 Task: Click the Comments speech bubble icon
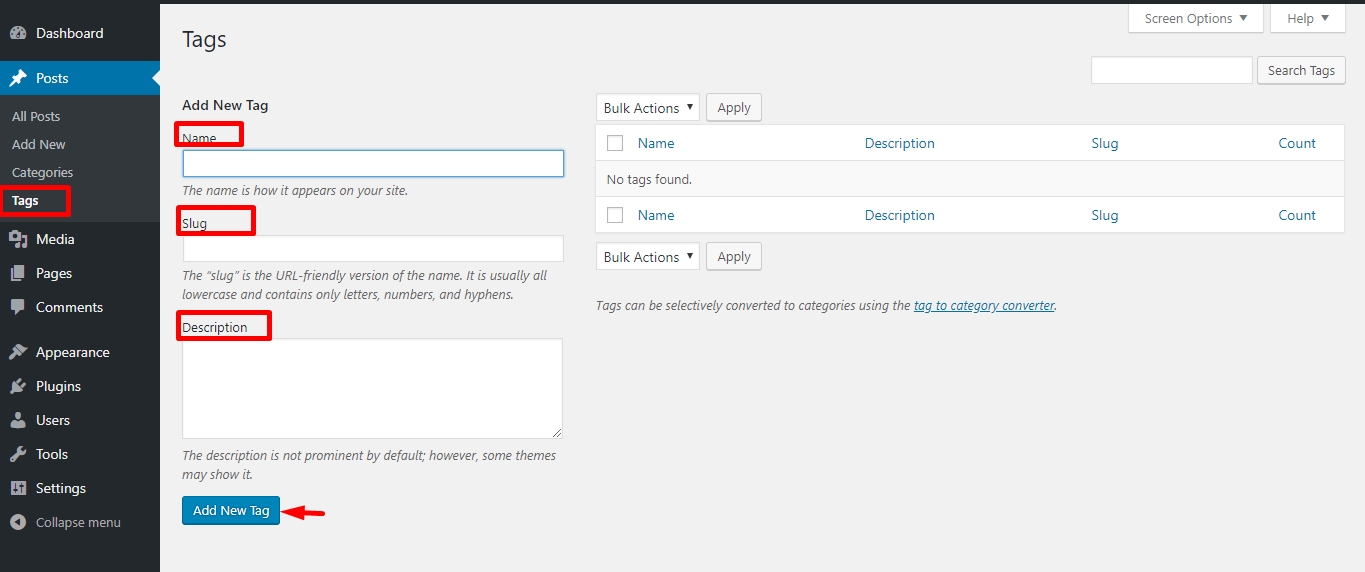point(18,307)
